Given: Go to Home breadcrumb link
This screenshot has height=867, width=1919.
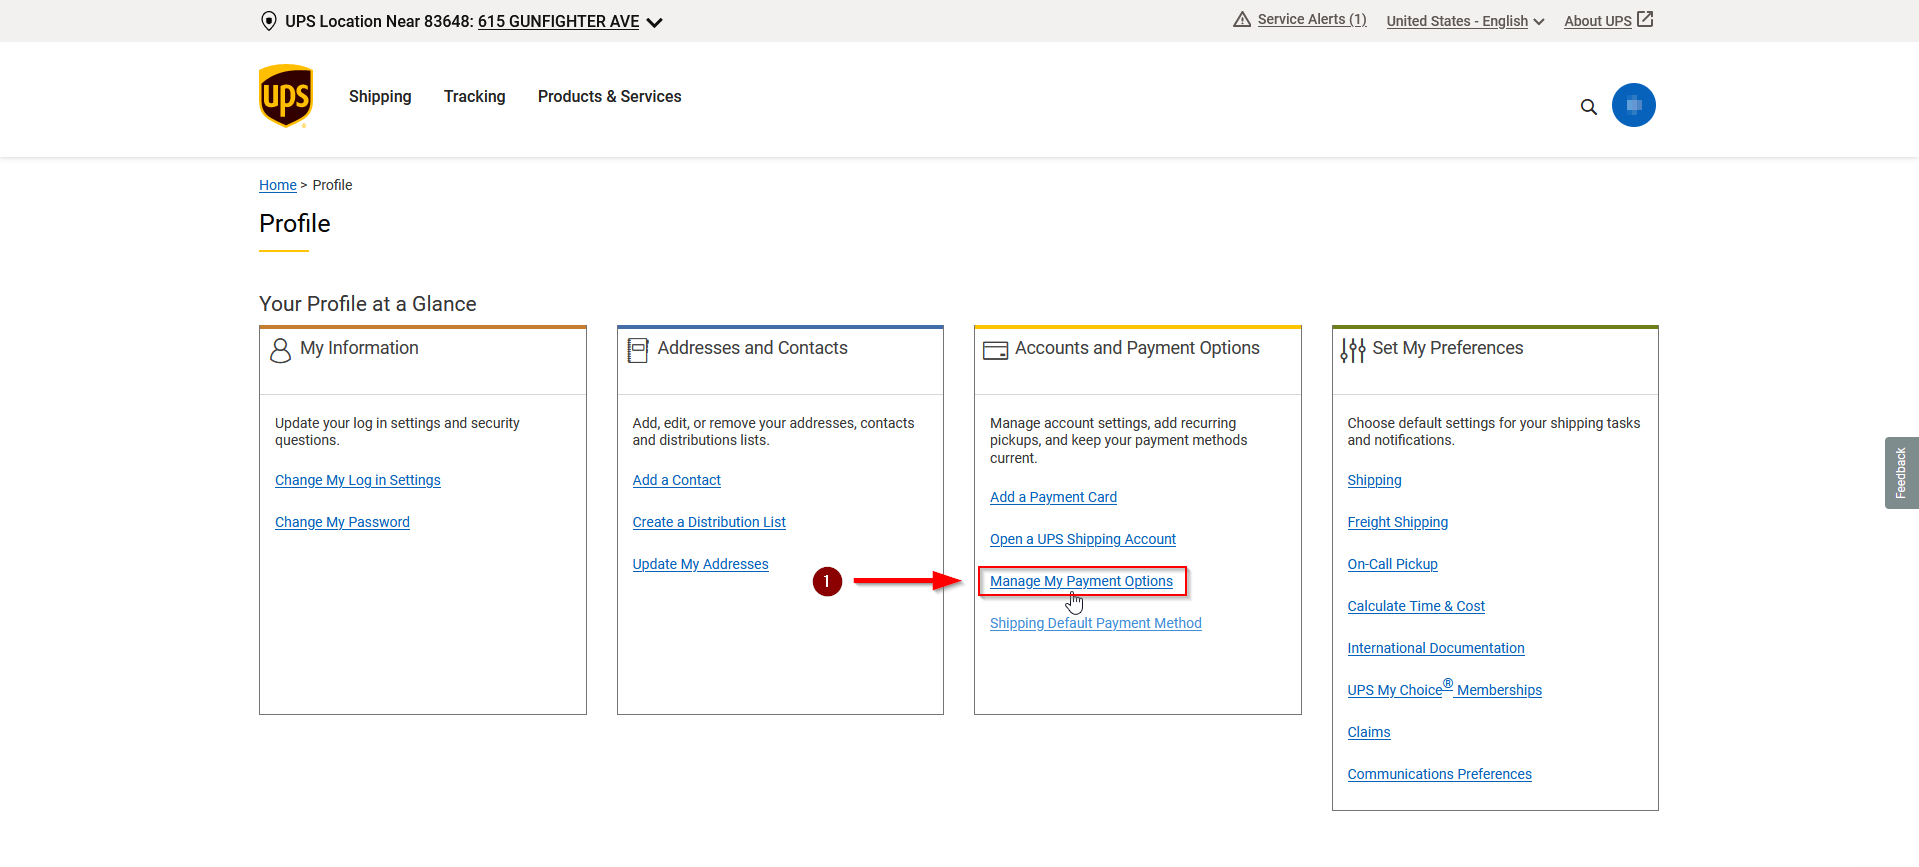Looking at the screenshot, I should click(278, 185).
